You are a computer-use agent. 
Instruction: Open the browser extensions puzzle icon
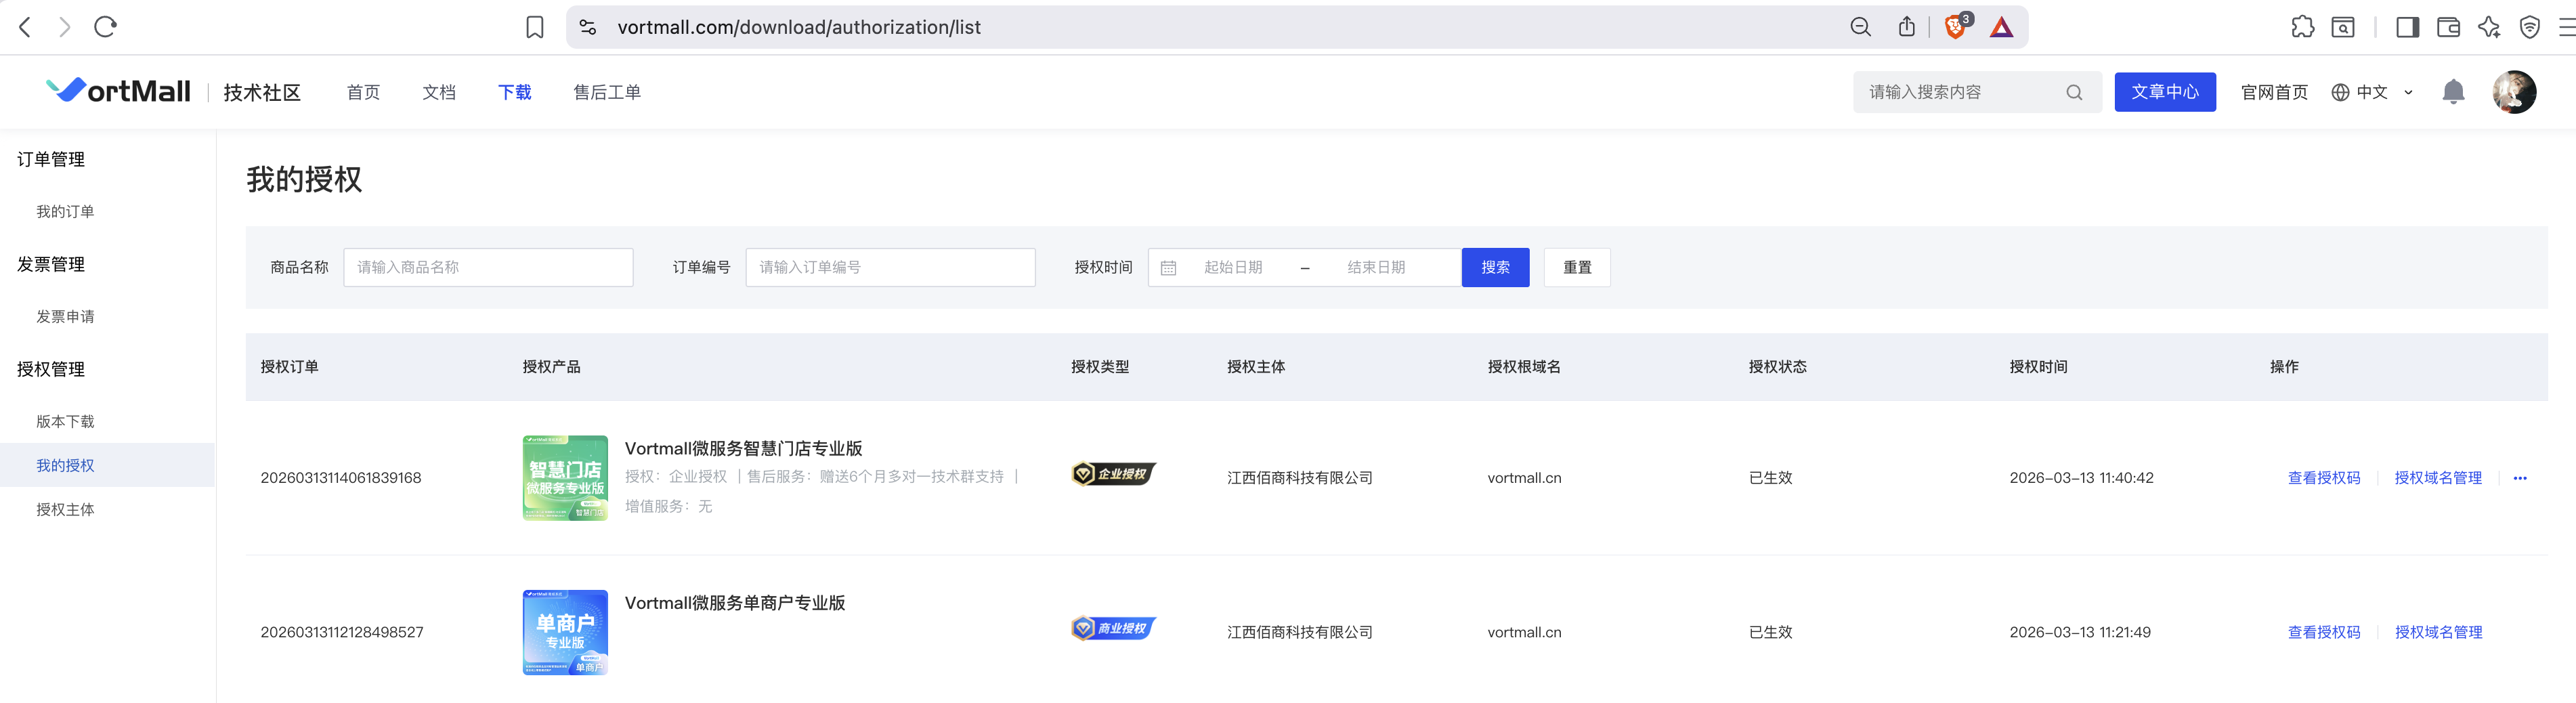[2302, 27]
